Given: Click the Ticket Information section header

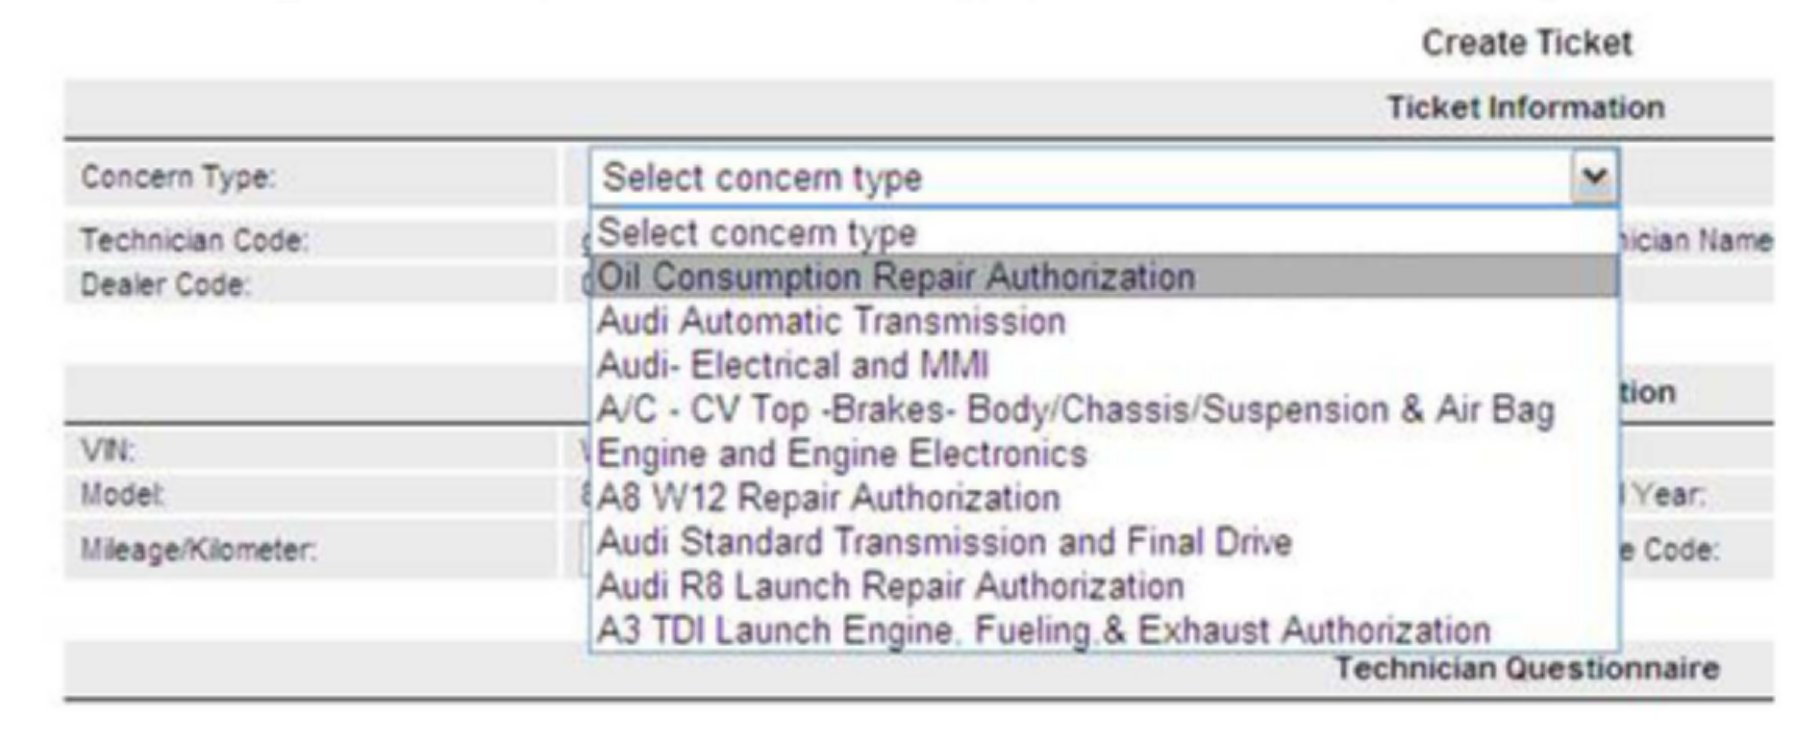Looking at the screenshot, I should [1525, 108].
